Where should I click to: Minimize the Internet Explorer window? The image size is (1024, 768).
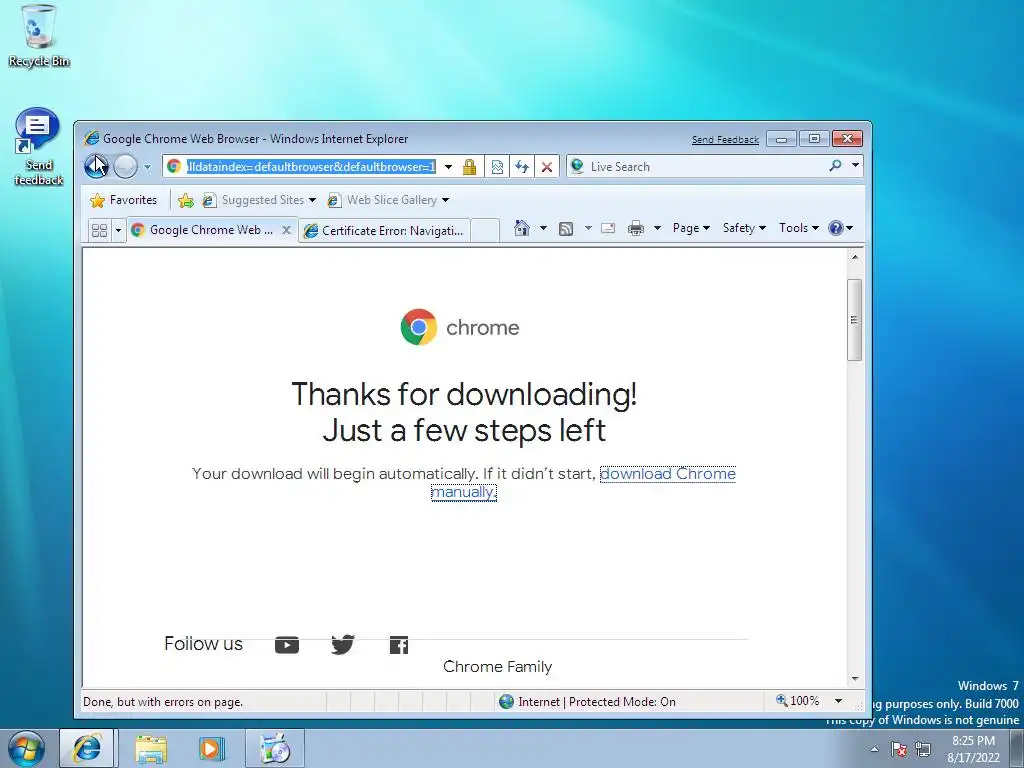[x=781, y=138]
